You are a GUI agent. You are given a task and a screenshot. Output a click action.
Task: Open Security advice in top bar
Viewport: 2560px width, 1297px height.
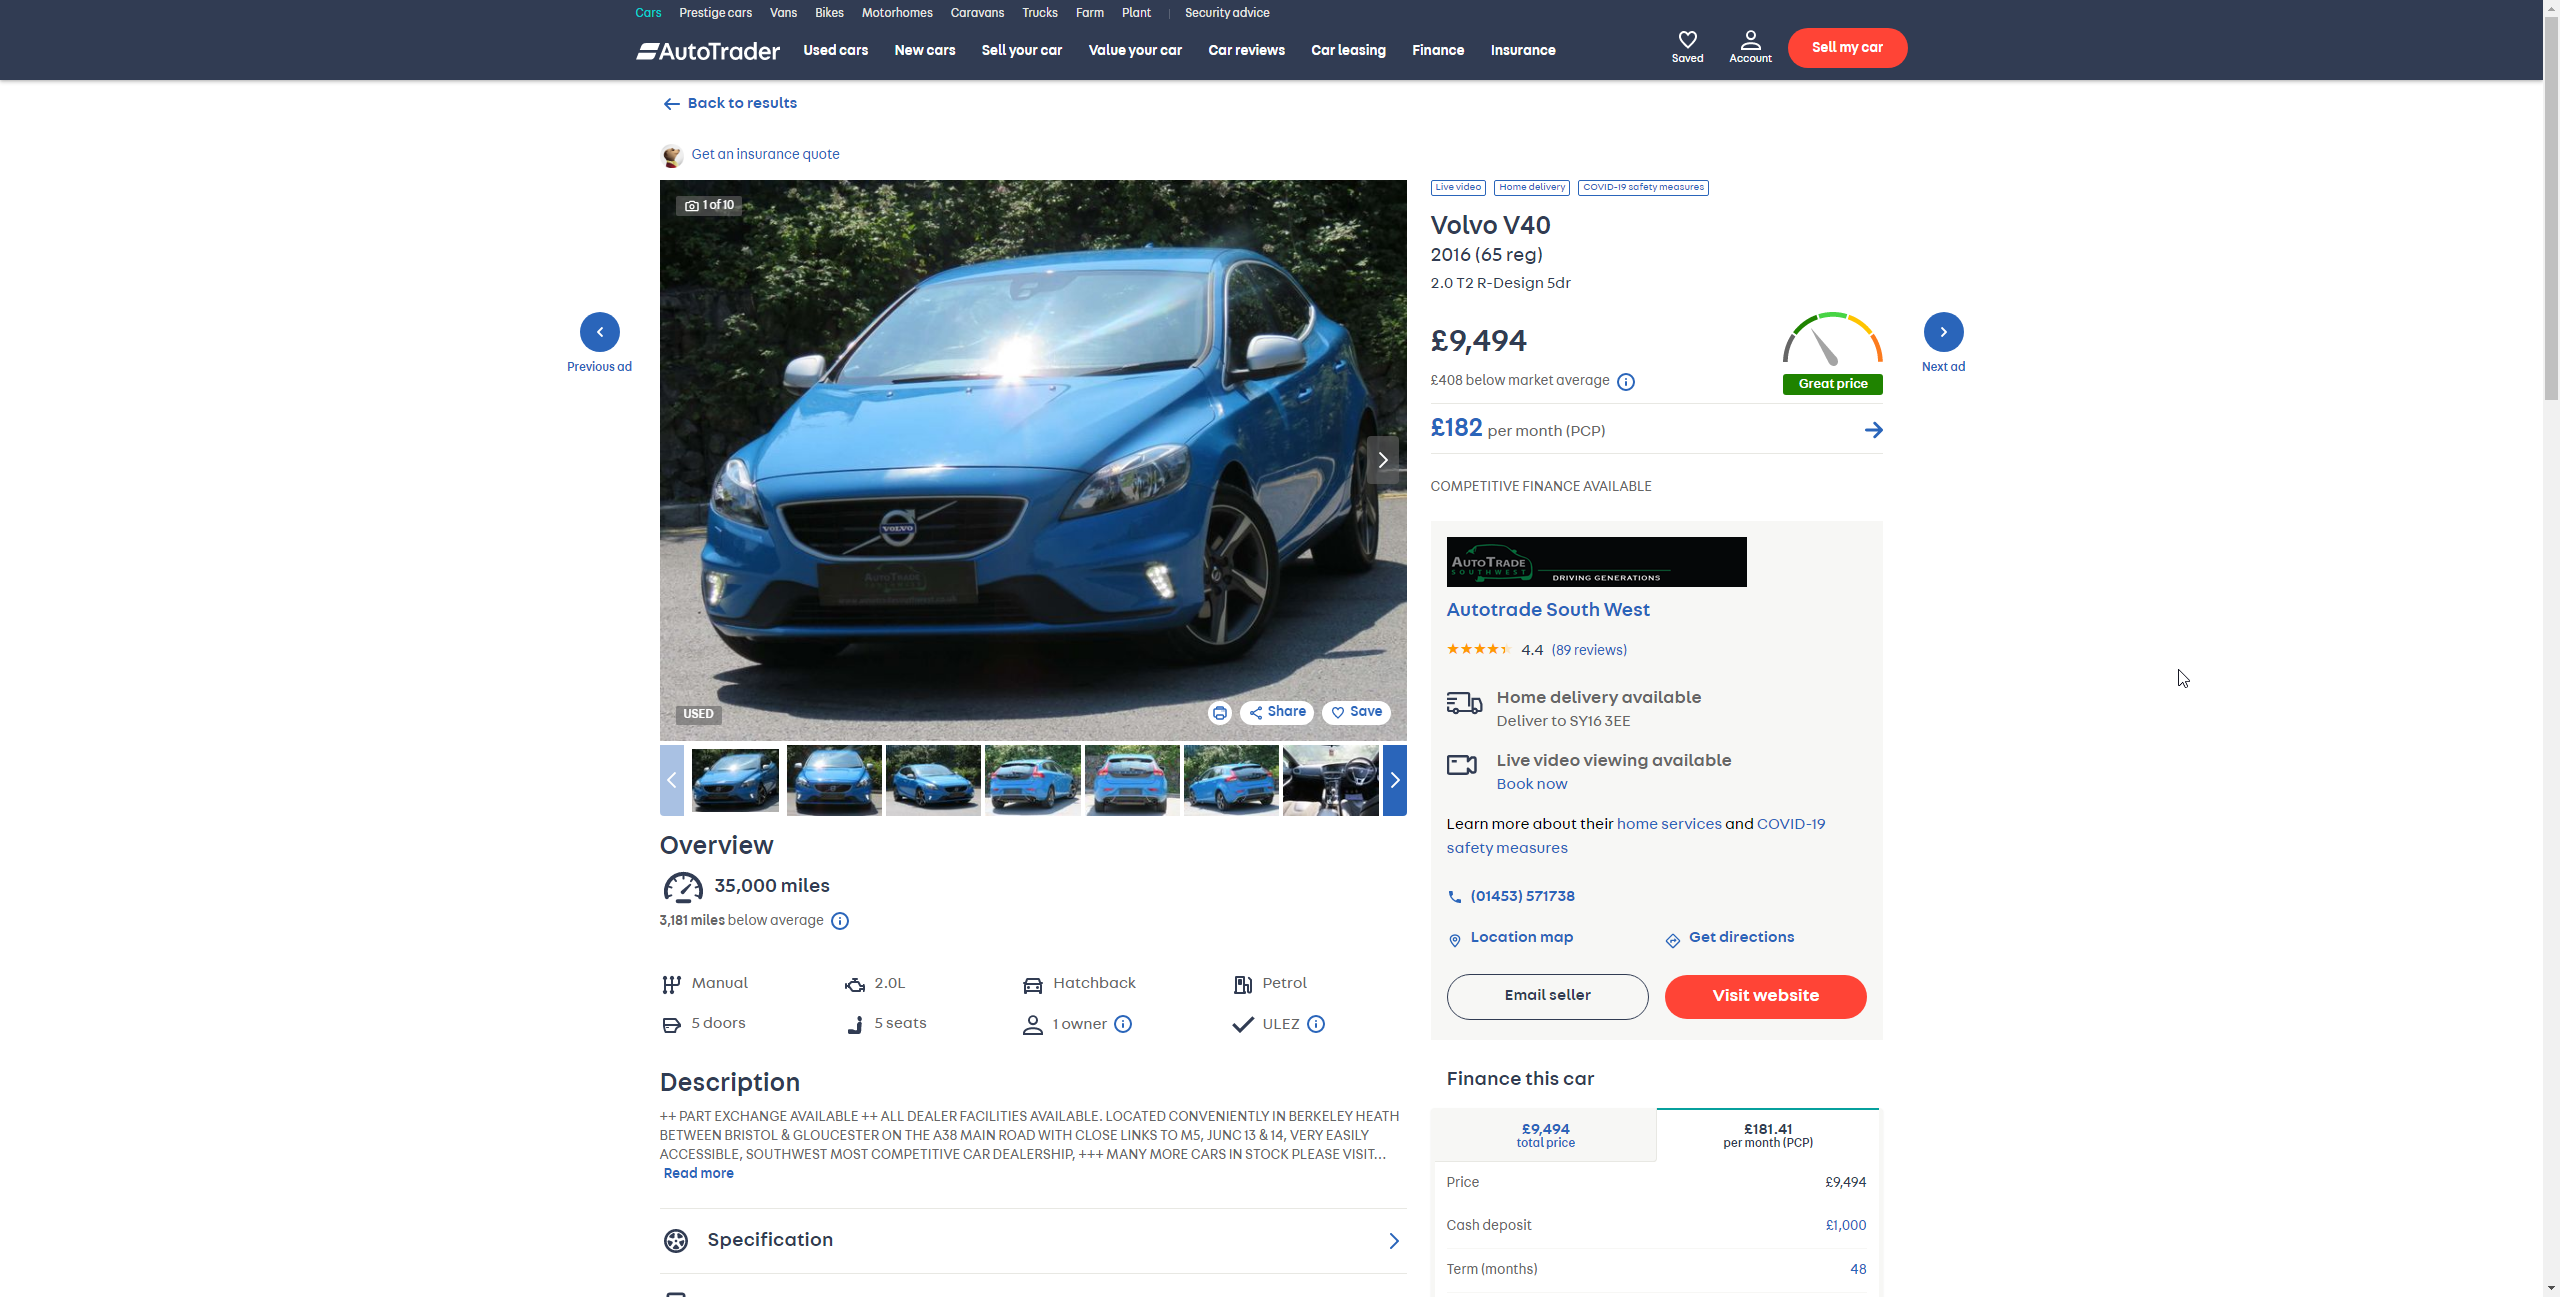(x=1227, y=13)
